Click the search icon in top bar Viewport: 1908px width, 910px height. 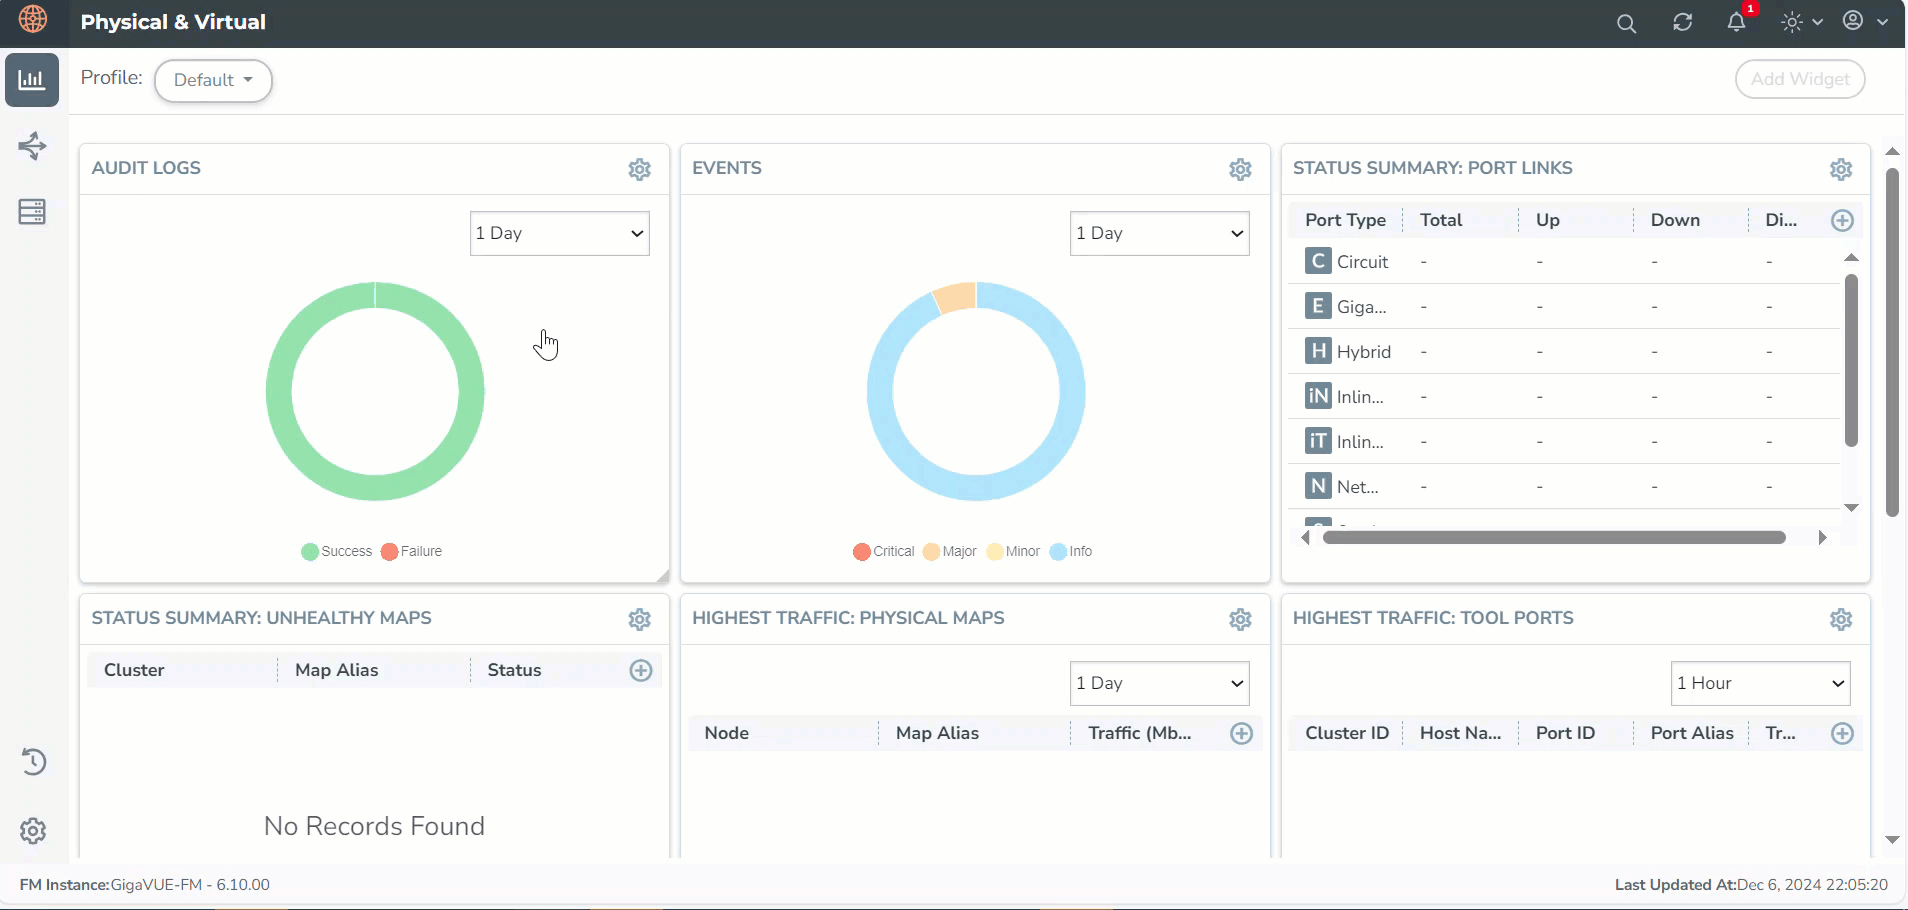tap(1626, 23)
